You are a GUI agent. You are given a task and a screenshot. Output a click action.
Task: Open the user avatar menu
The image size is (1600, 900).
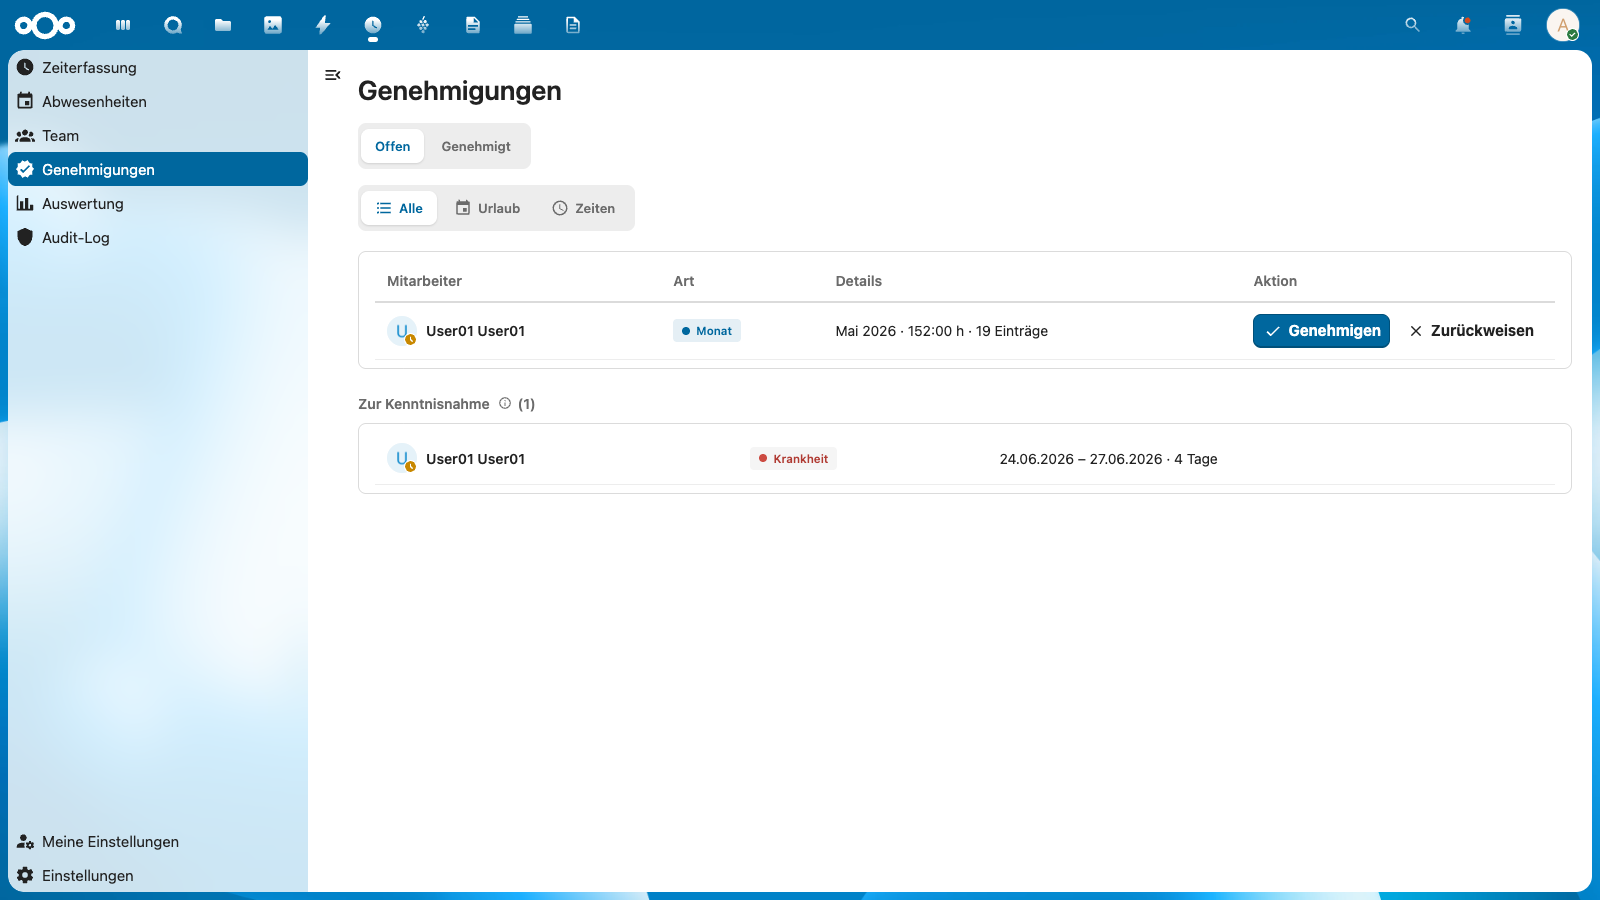(x=1563, y=25)
